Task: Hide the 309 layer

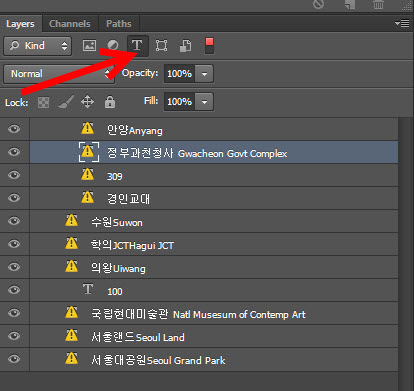Action: pyautogui.click(x=14, y=175)
